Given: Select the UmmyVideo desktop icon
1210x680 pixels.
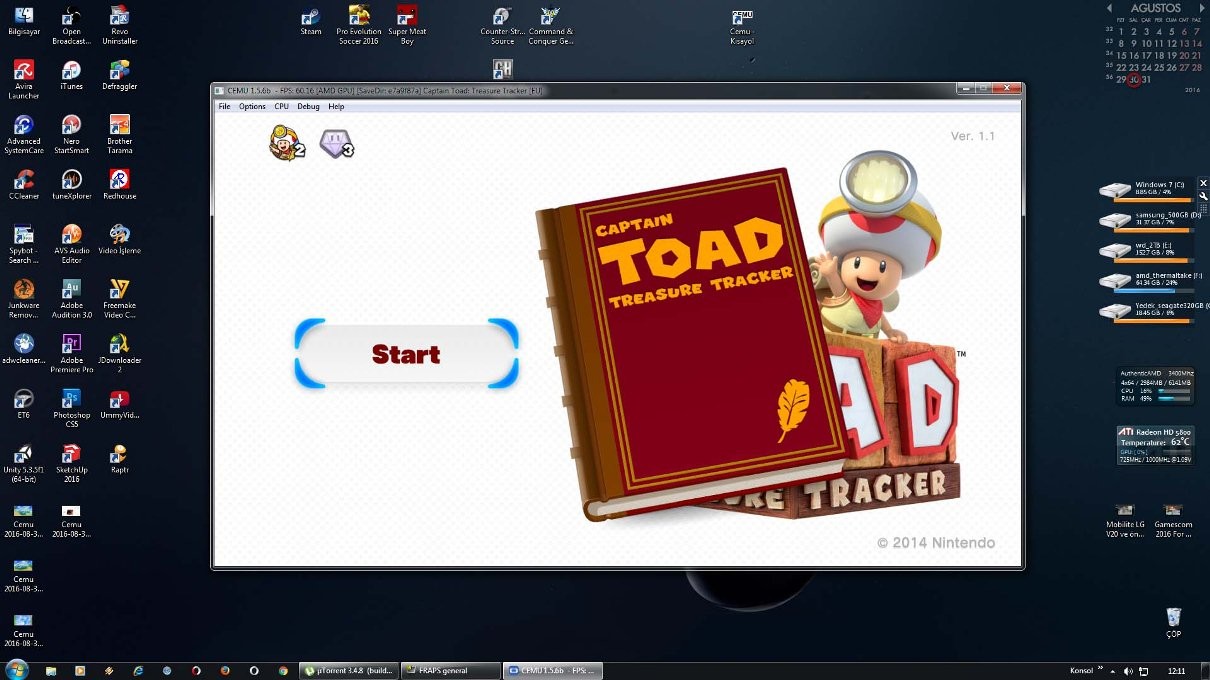Looking at the screenshot, I should pyautogui.click(x=119, y=404).
